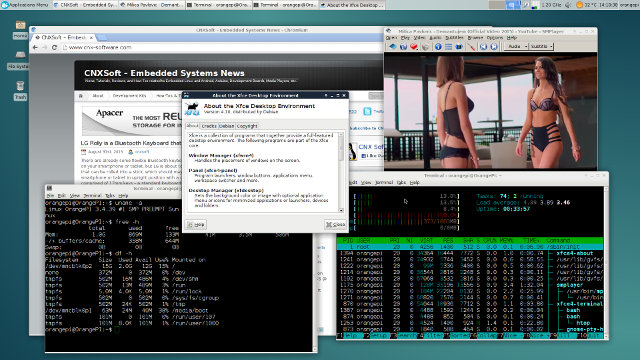640x360 pixels.
Task: Open the Subtitle dropdown in SMPlayer toolbar
Action: (x=541, y=47)
